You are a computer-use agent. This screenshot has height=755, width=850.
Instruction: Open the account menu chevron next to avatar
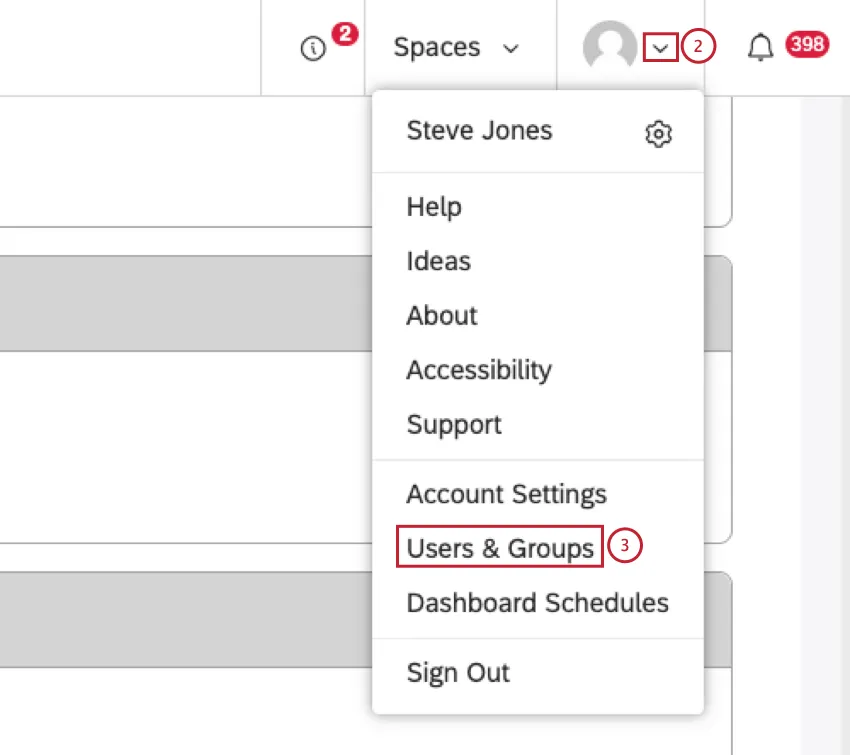[662, 46]
